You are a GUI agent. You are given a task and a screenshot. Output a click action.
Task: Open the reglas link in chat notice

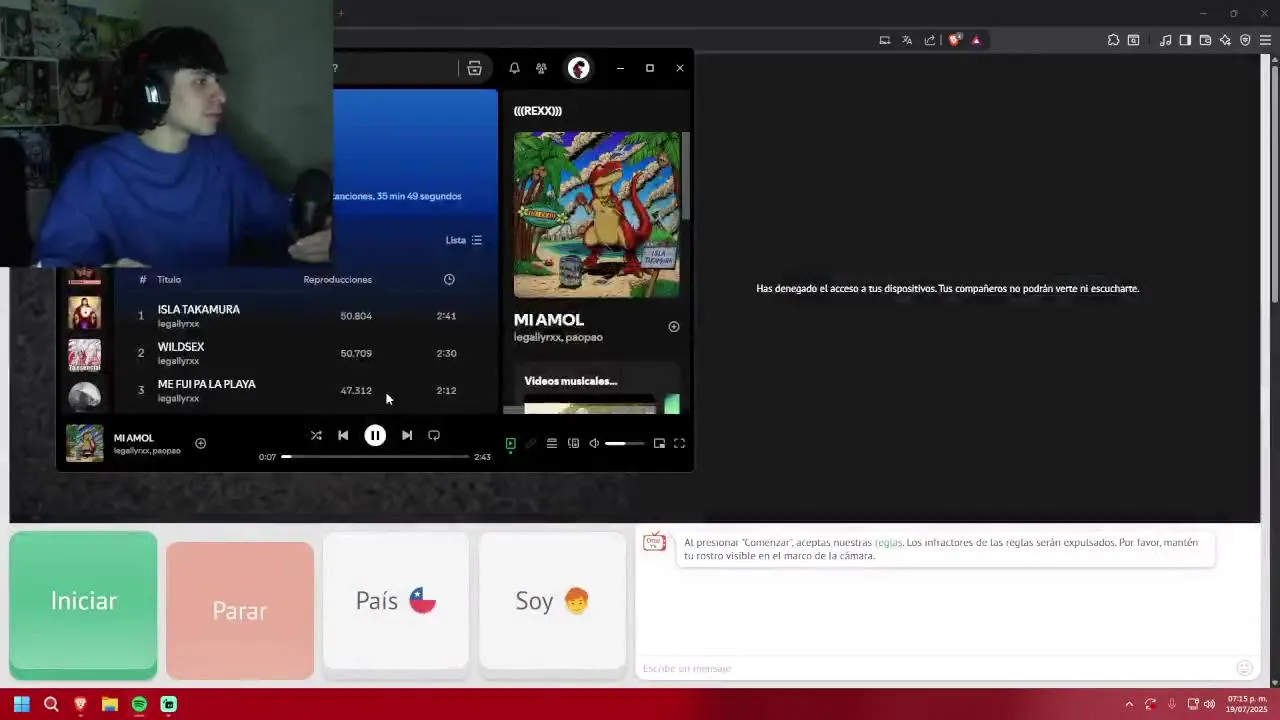click(x=888, y=542)
